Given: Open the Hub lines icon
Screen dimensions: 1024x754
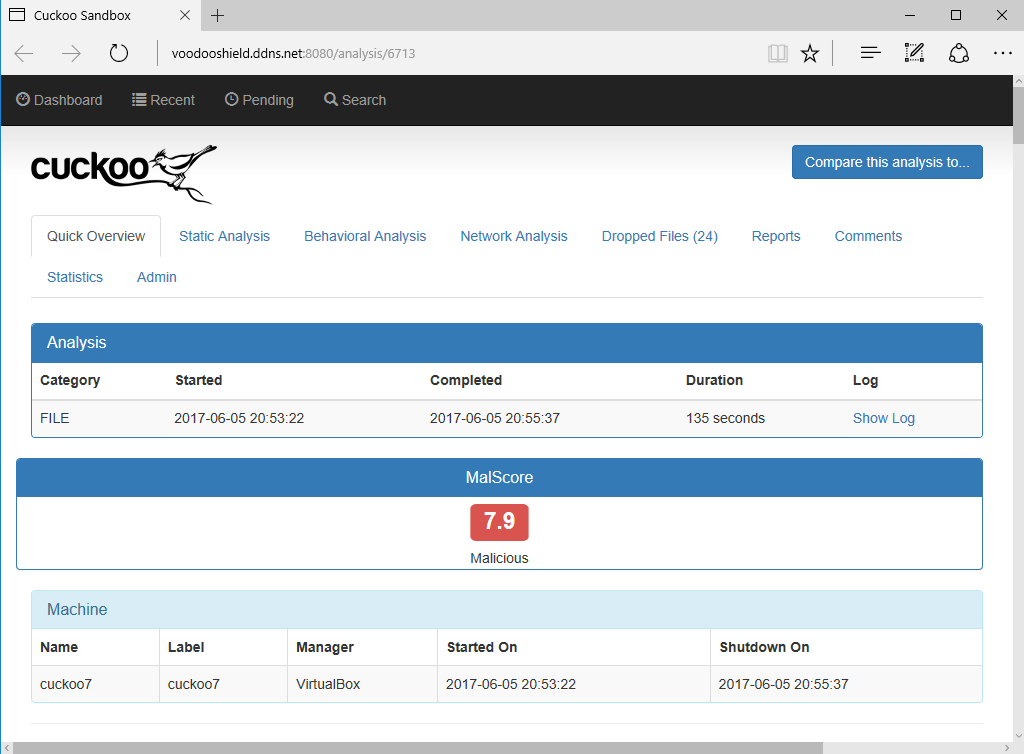Looking at the screenshot, I should [x=871, y=53].
